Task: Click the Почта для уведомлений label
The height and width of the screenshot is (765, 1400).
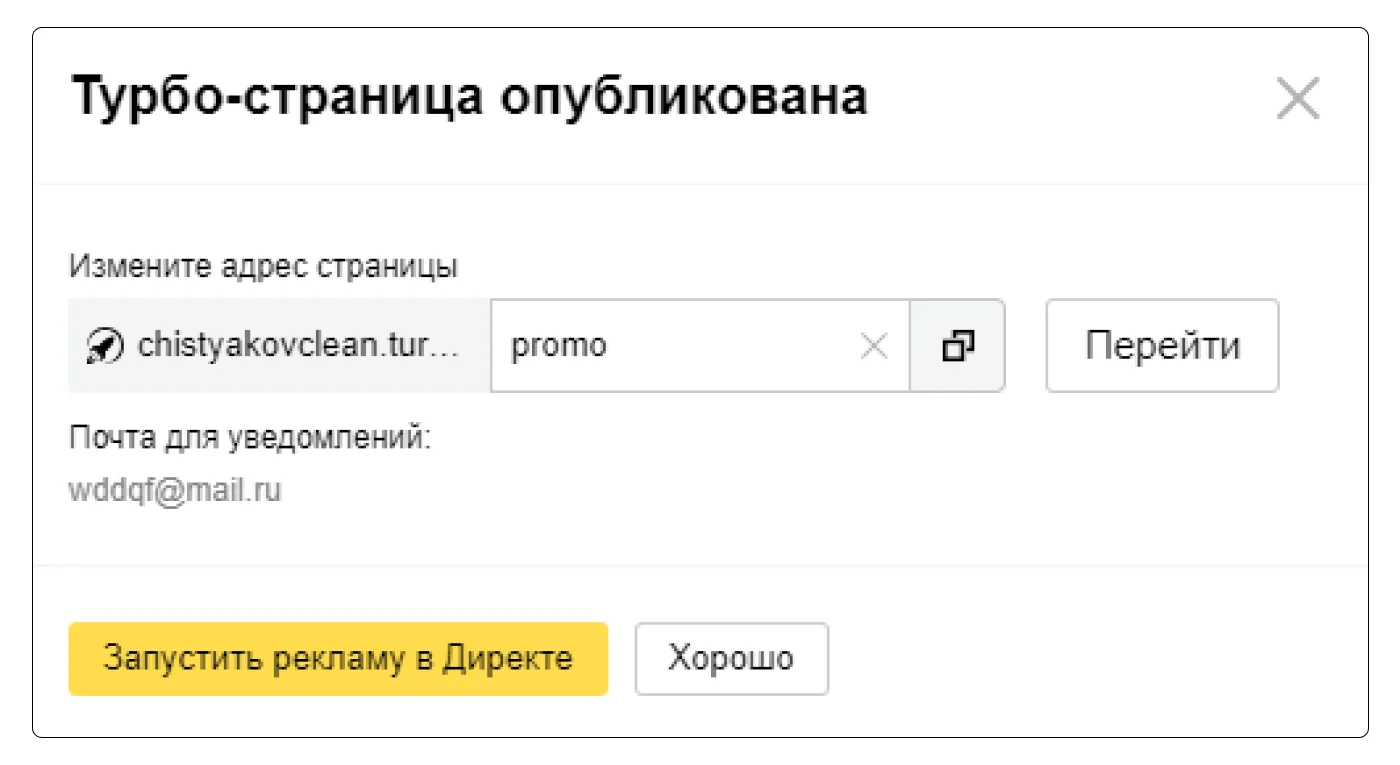Action: 249,438
